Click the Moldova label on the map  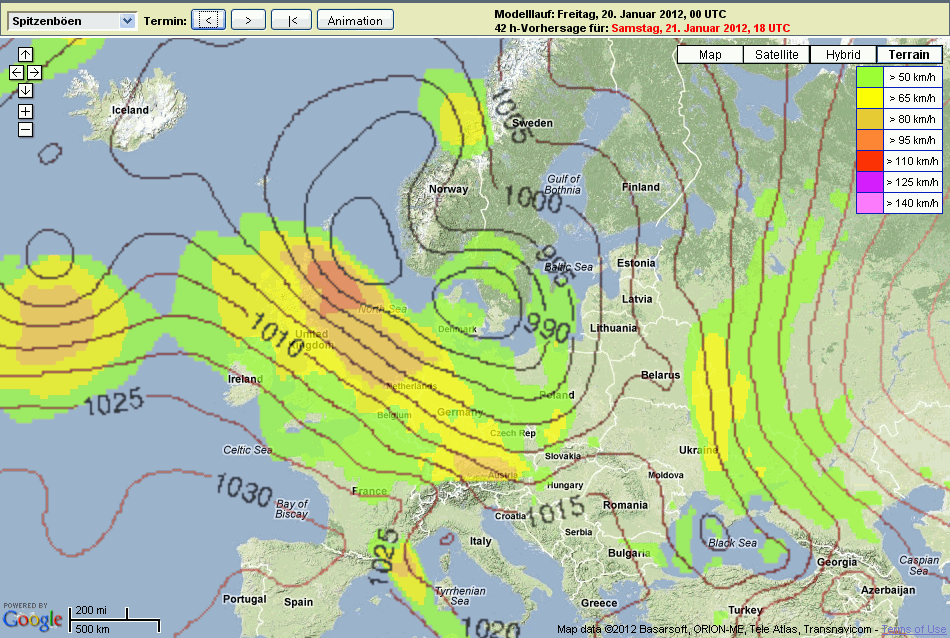[666, 475]
